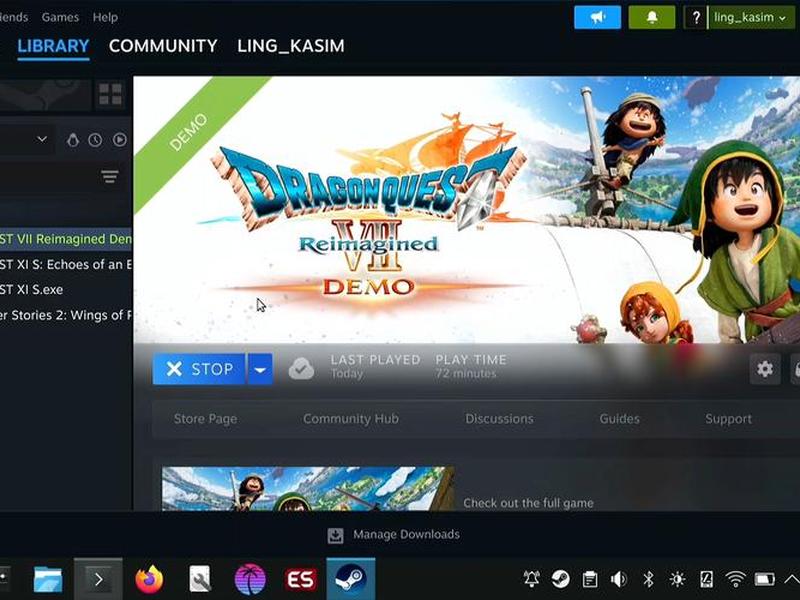Select Monster Stories 2: Wings entry
800x600 pixels.
pos(66,315)
